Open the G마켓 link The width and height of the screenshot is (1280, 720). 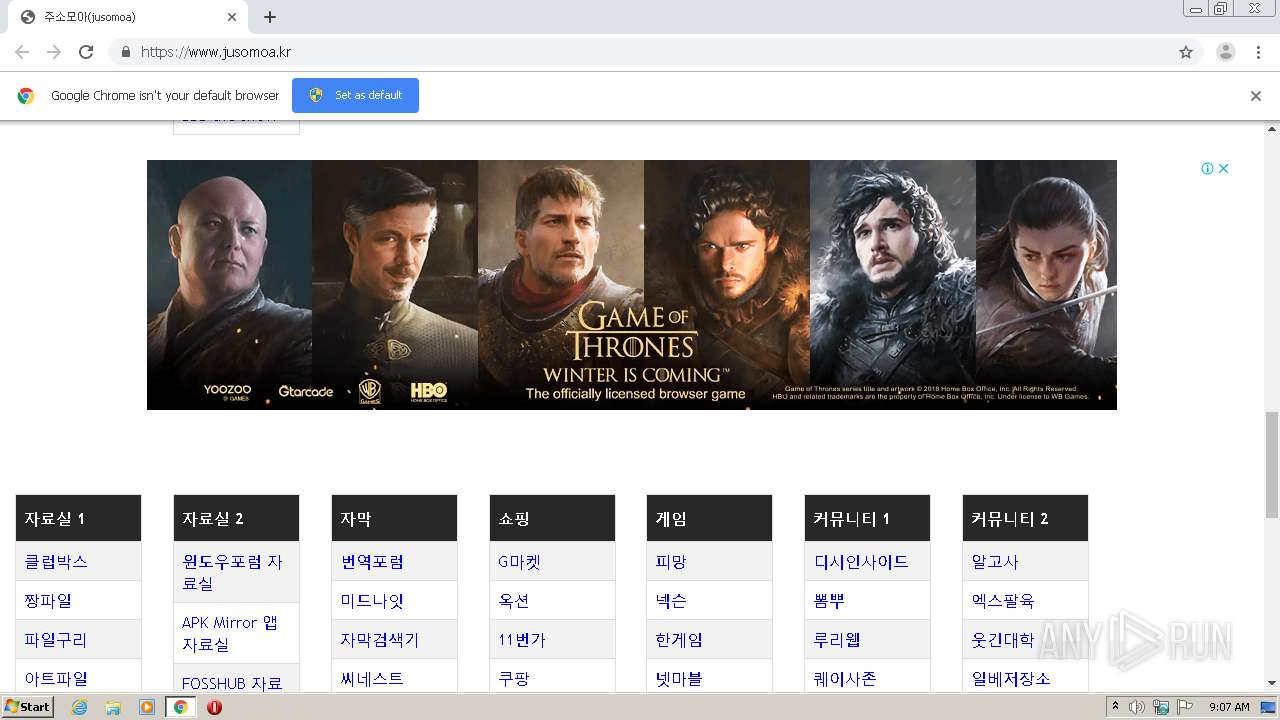click(x=519, y=562)
